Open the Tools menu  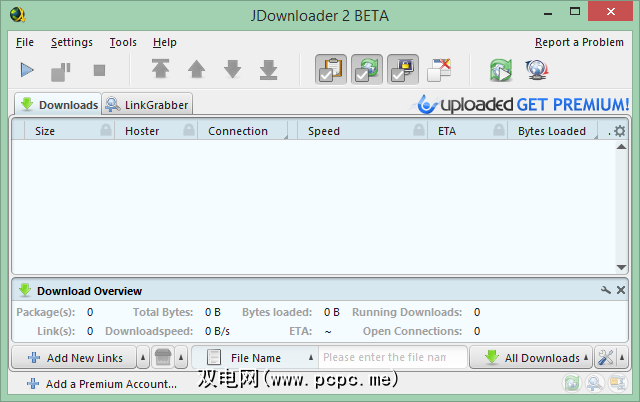coord(123,42)
